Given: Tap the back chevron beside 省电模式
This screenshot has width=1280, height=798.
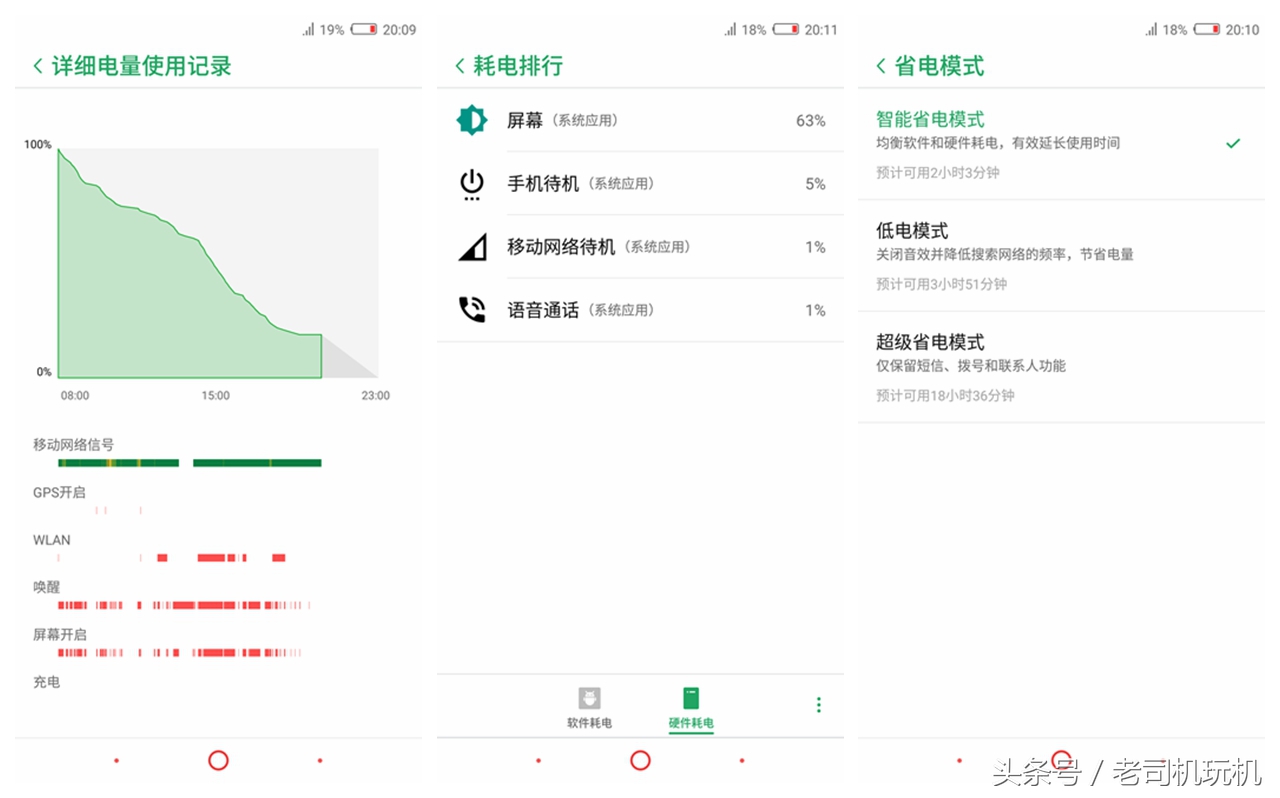Looking at the screenshot, I should (882, 67).
